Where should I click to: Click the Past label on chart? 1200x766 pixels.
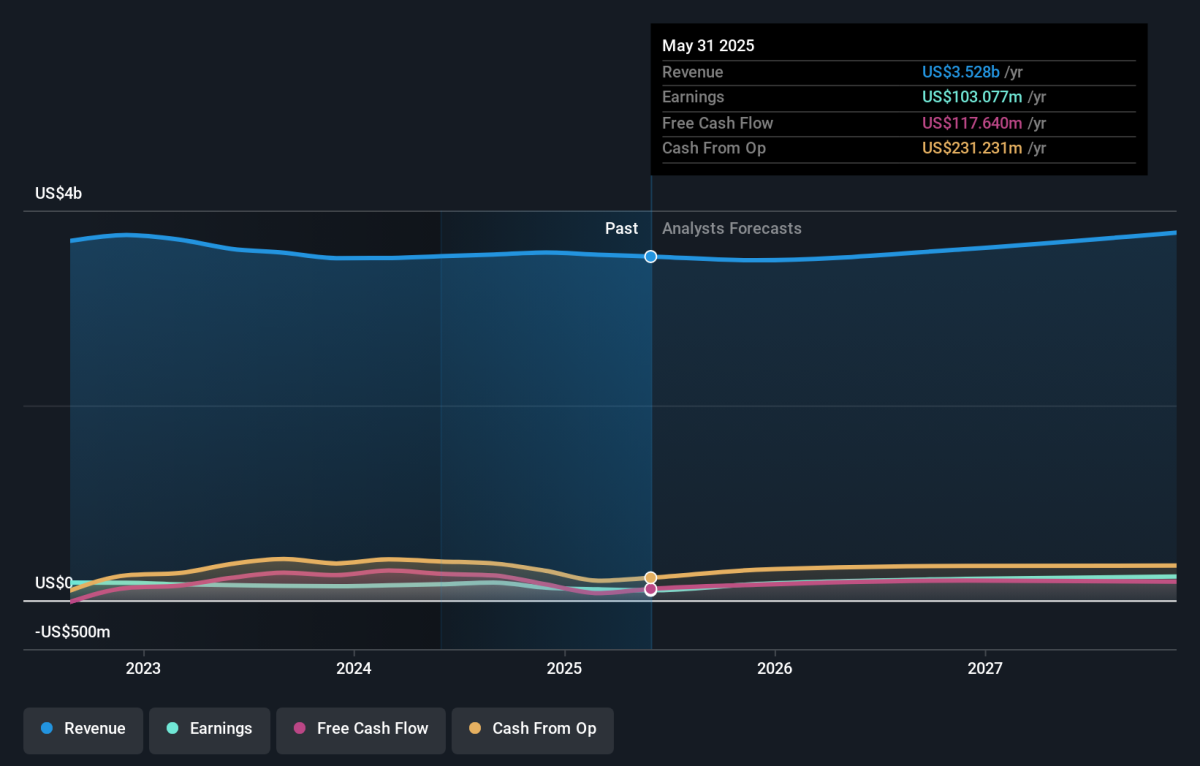621,229
